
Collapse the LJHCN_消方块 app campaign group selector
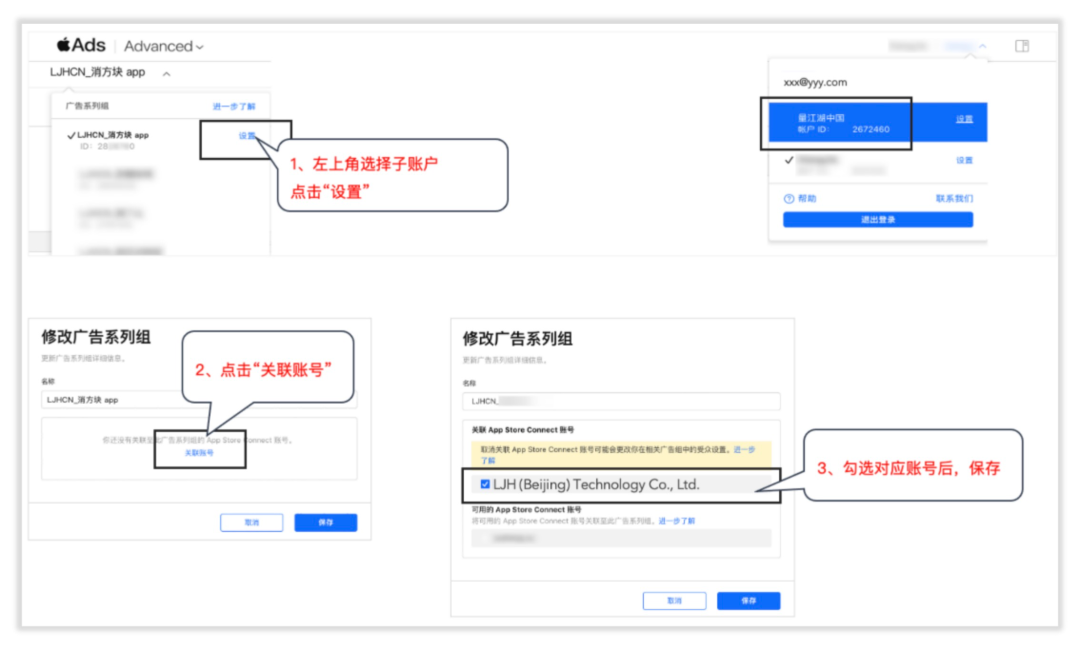click(166, 74)
